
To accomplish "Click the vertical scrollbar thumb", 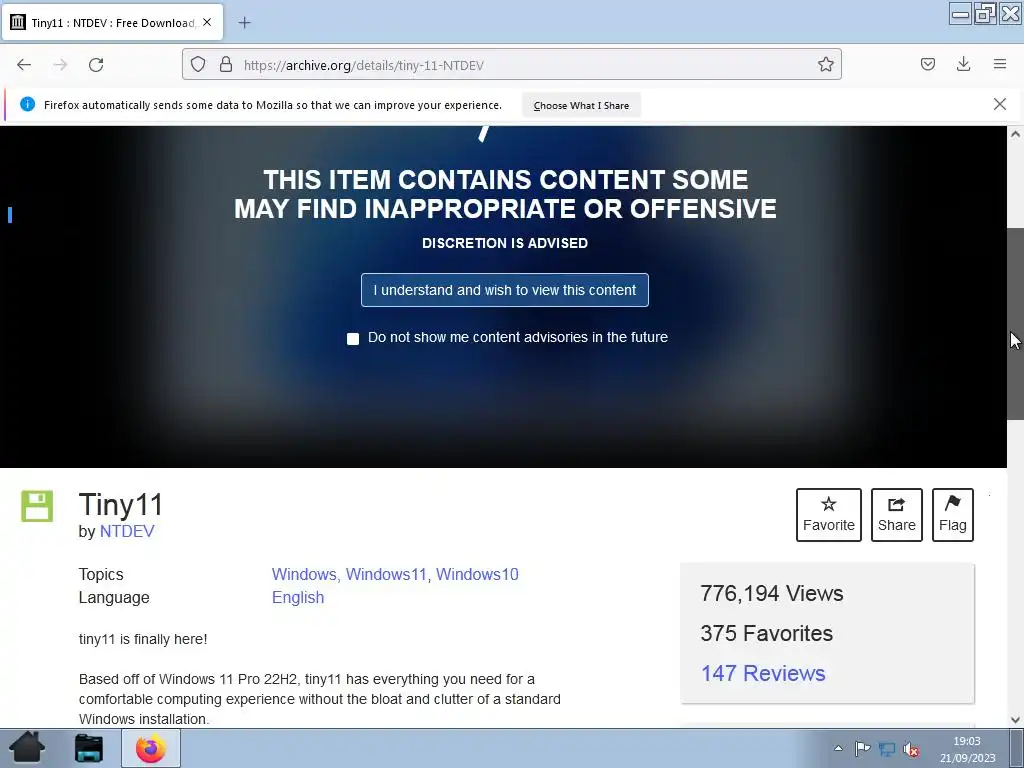I will pyautogui.click(x=1015, y=324).
